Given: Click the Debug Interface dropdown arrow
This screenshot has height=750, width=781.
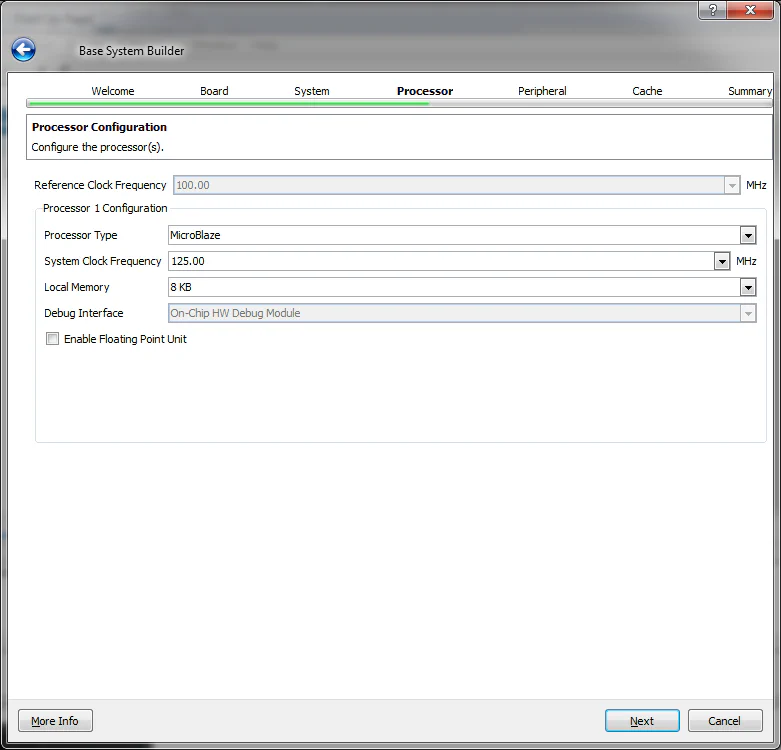Looking at the screenshot, I should coord(747,314).
